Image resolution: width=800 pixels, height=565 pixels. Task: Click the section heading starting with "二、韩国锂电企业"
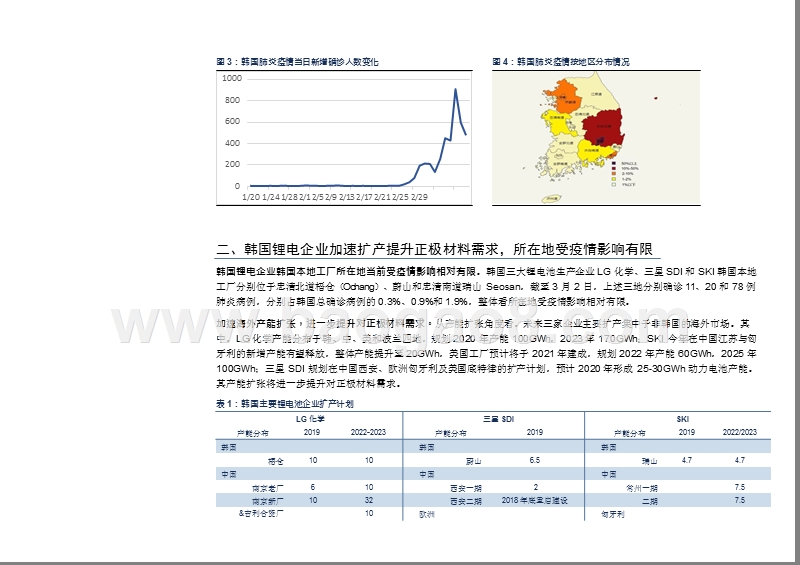[x=435, y=249]
